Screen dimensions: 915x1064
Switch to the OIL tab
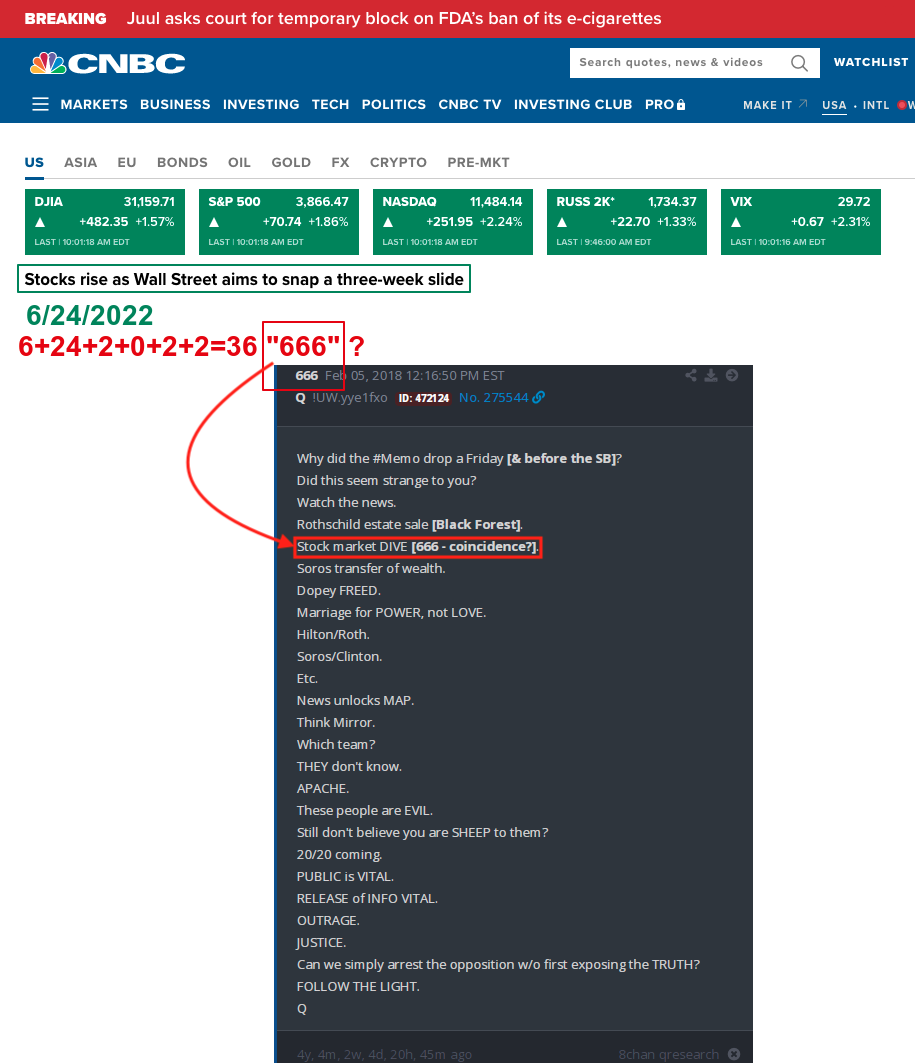point(239,163)
